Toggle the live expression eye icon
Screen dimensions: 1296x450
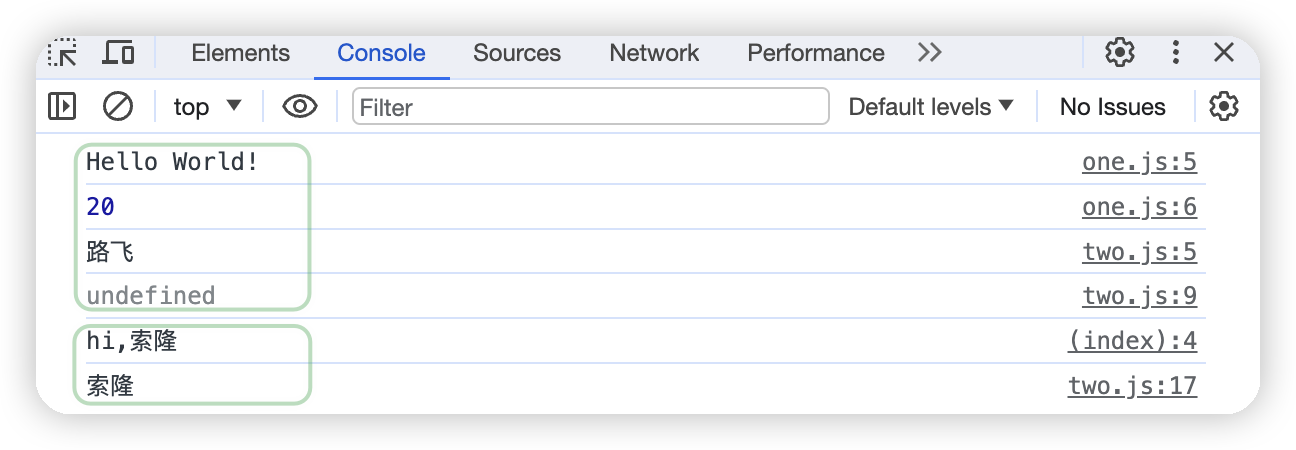tap(299, 106)
